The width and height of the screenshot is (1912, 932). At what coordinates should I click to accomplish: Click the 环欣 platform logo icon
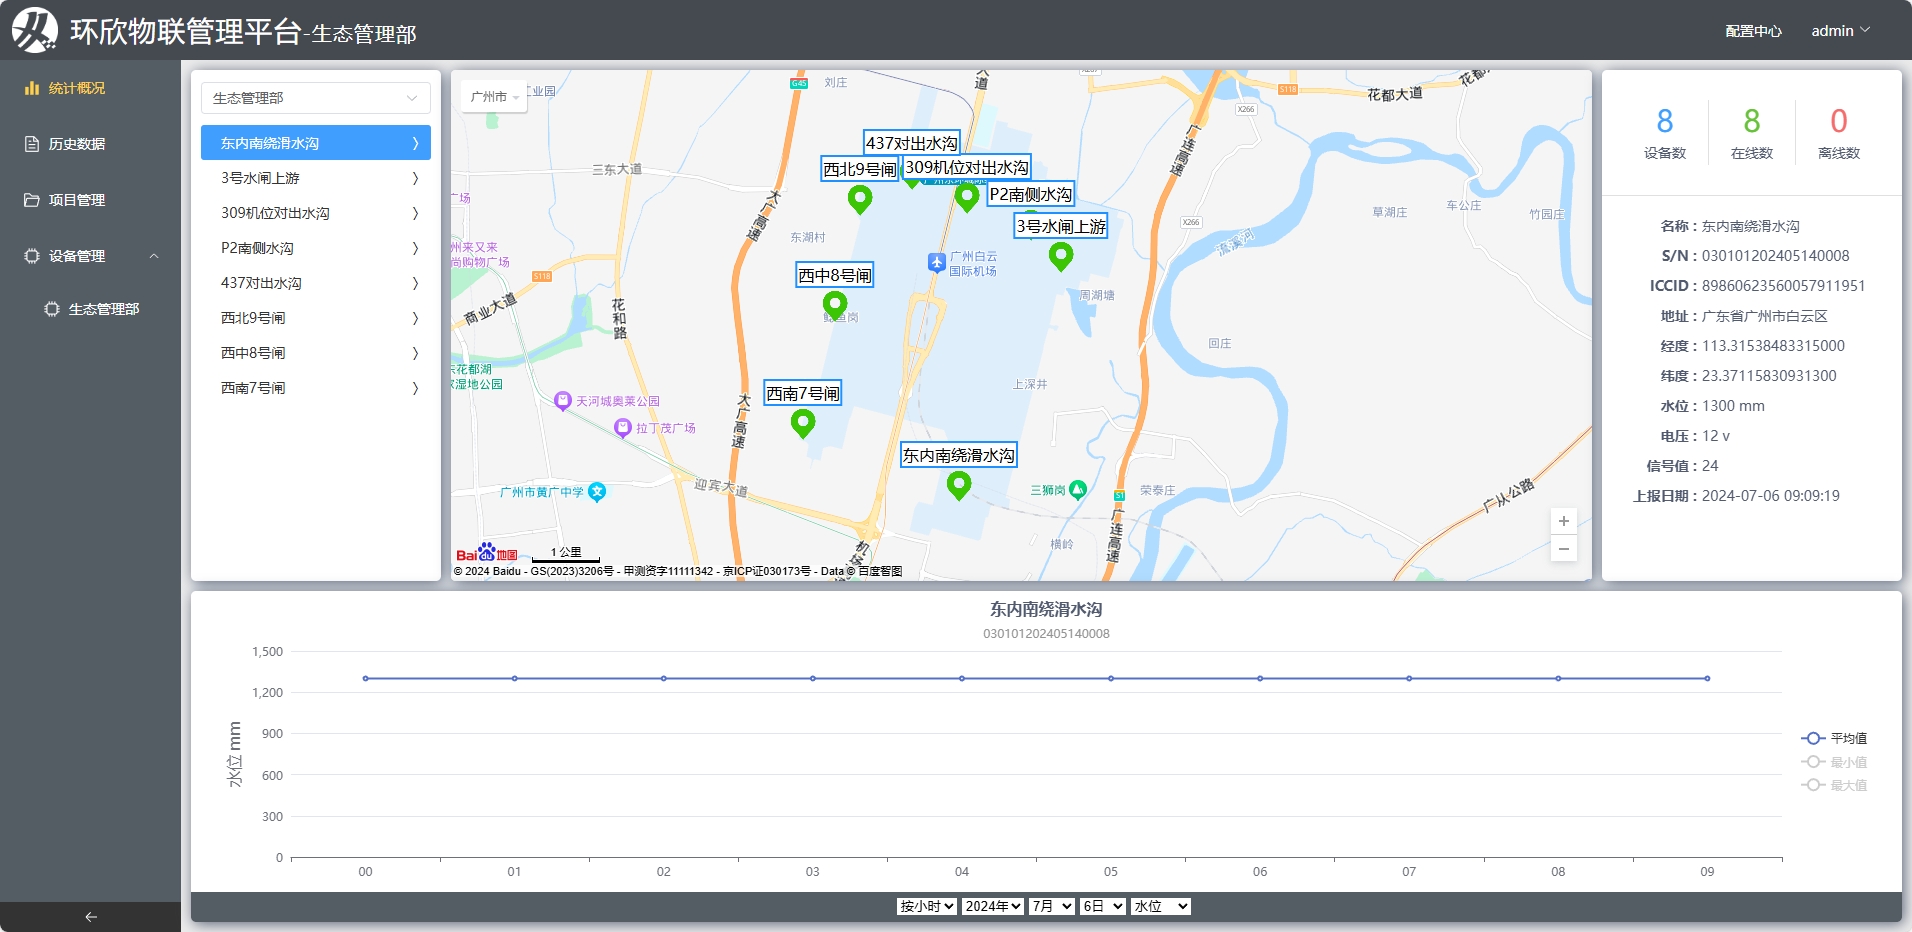pos(35,30)
